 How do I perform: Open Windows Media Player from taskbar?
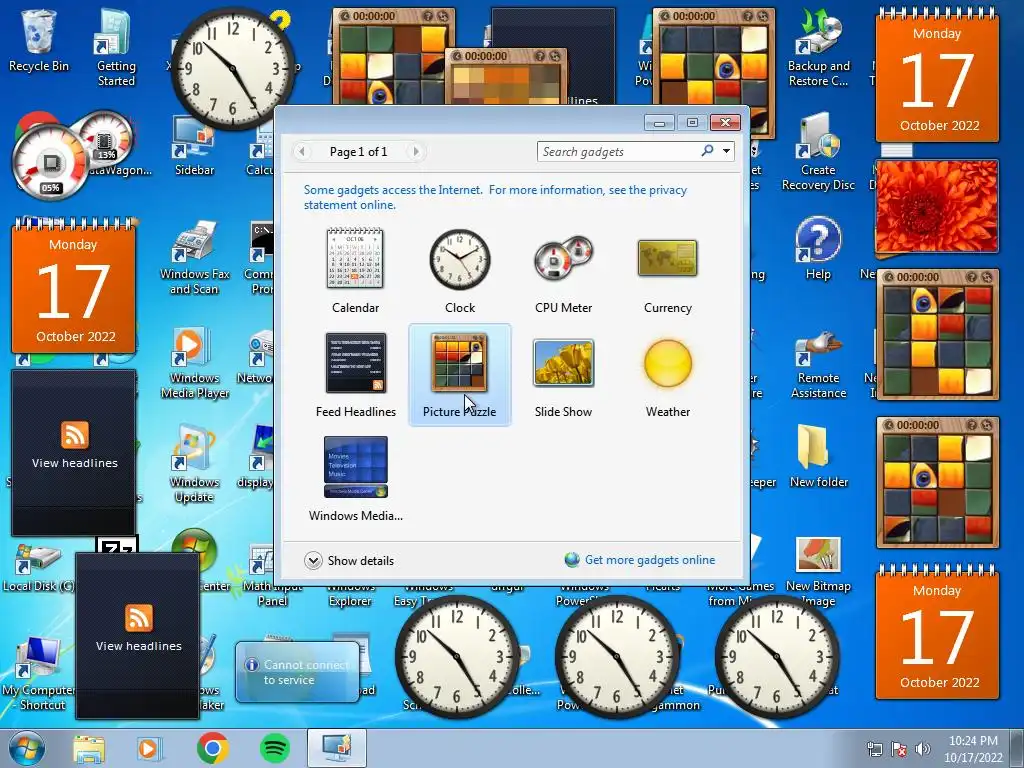[x=150, y=748]
